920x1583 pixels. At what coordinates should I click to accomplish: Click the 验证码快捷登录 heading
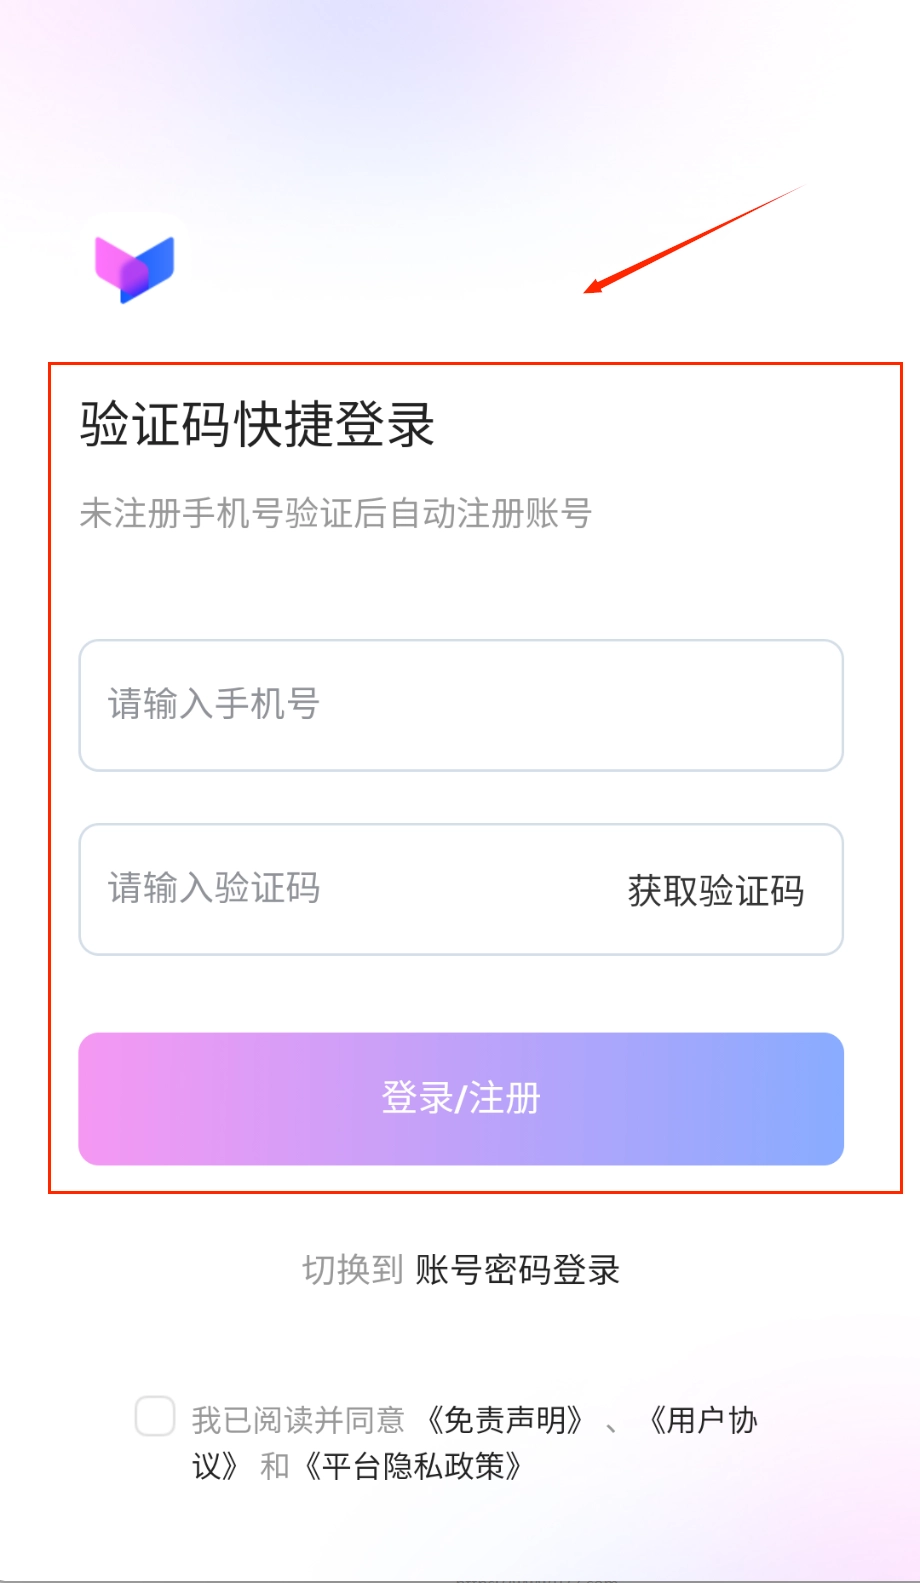pyautogui.click(x=257, y=424)
